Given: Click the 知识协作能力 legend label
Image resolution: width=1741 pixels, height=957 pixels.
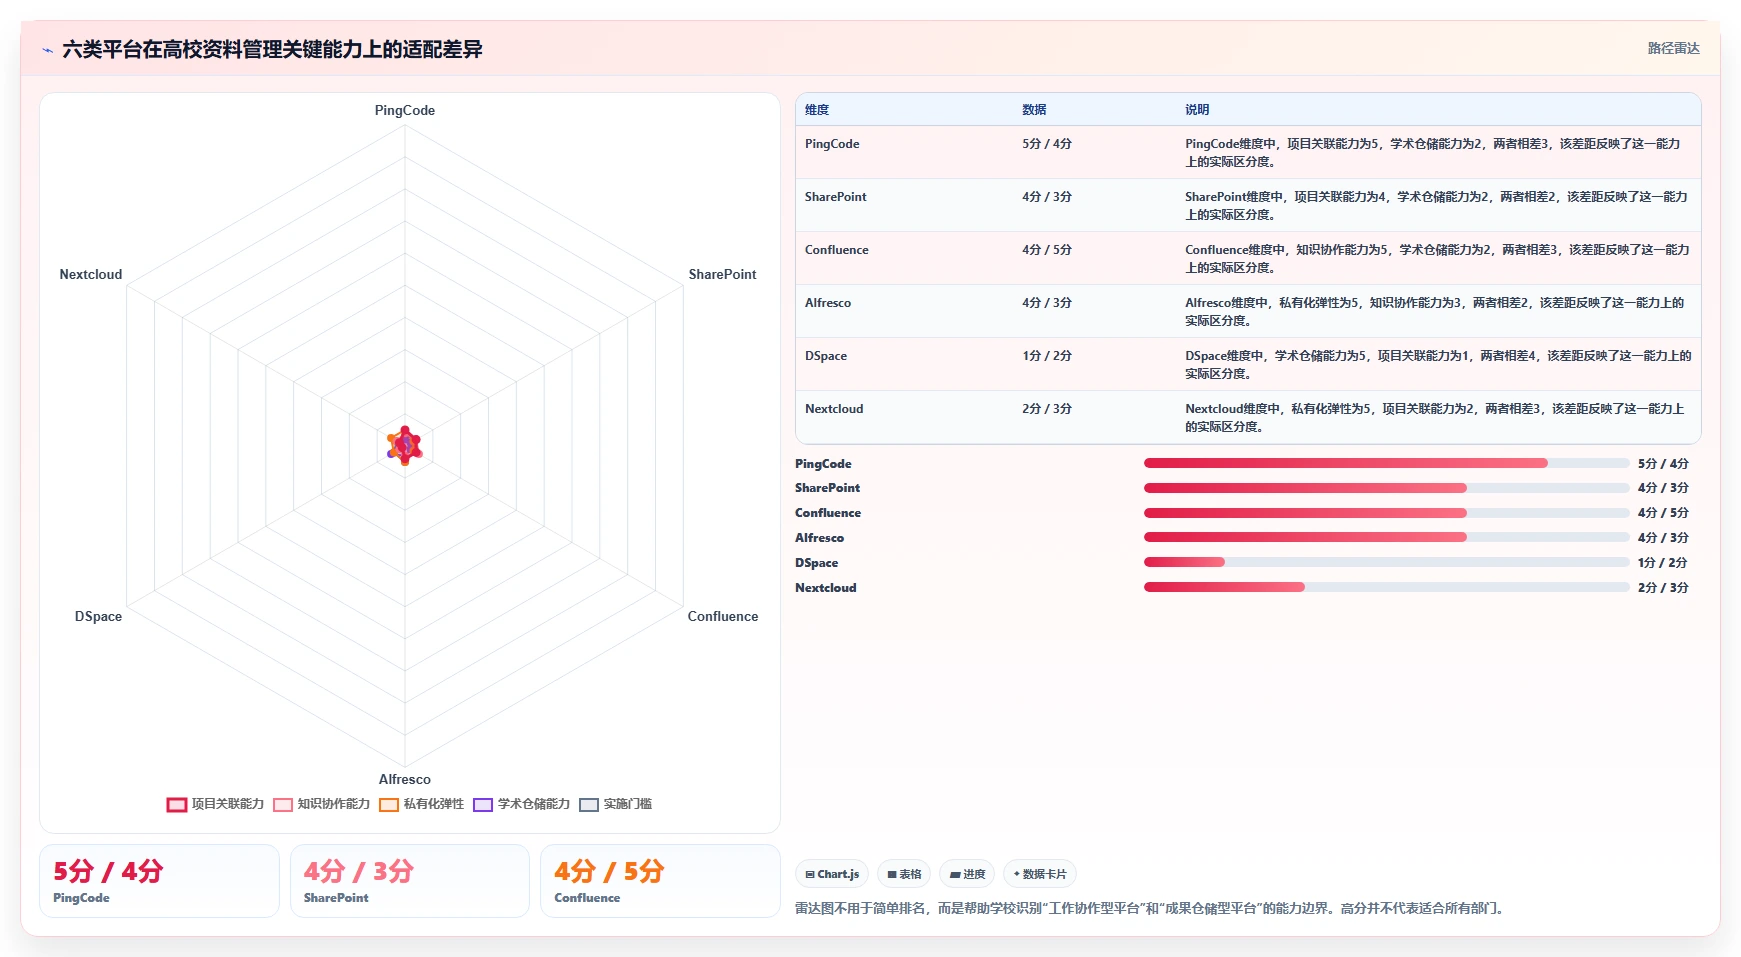Looking at the screenshot, I should click(334, 804).
